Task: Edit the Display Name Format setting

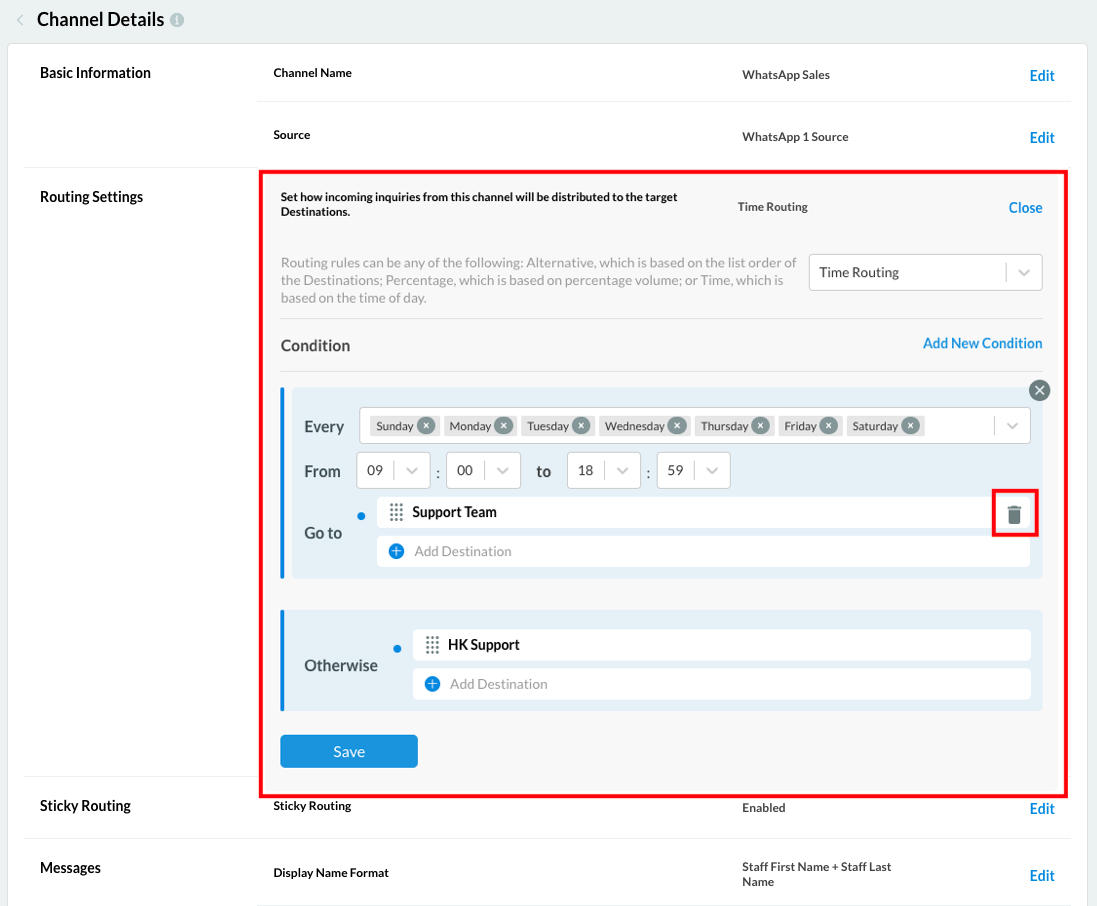Action: click(x=1042, y=876)
